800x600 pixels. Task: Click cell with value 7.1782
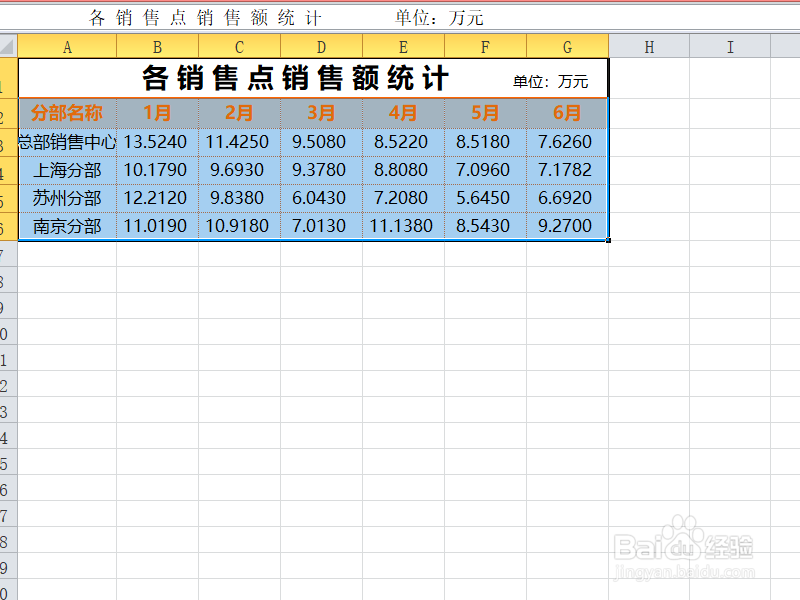pyautogui.click(x=567, y=170)
